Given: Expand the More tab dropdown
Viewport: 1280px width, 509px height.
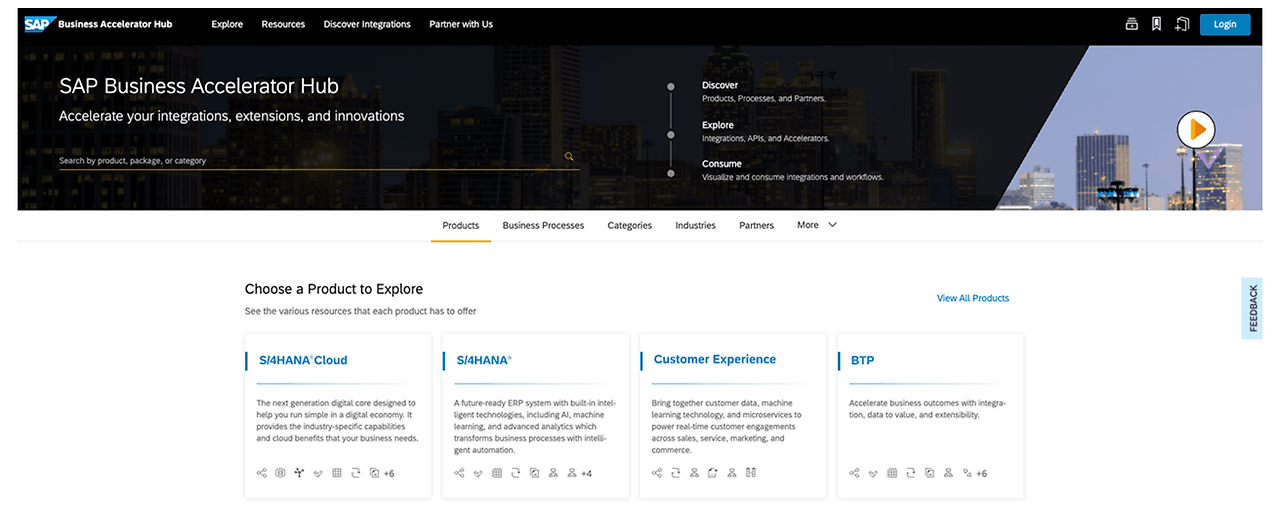Looking at the screenshot, I should pyautogui.click(x=817, y=225).
